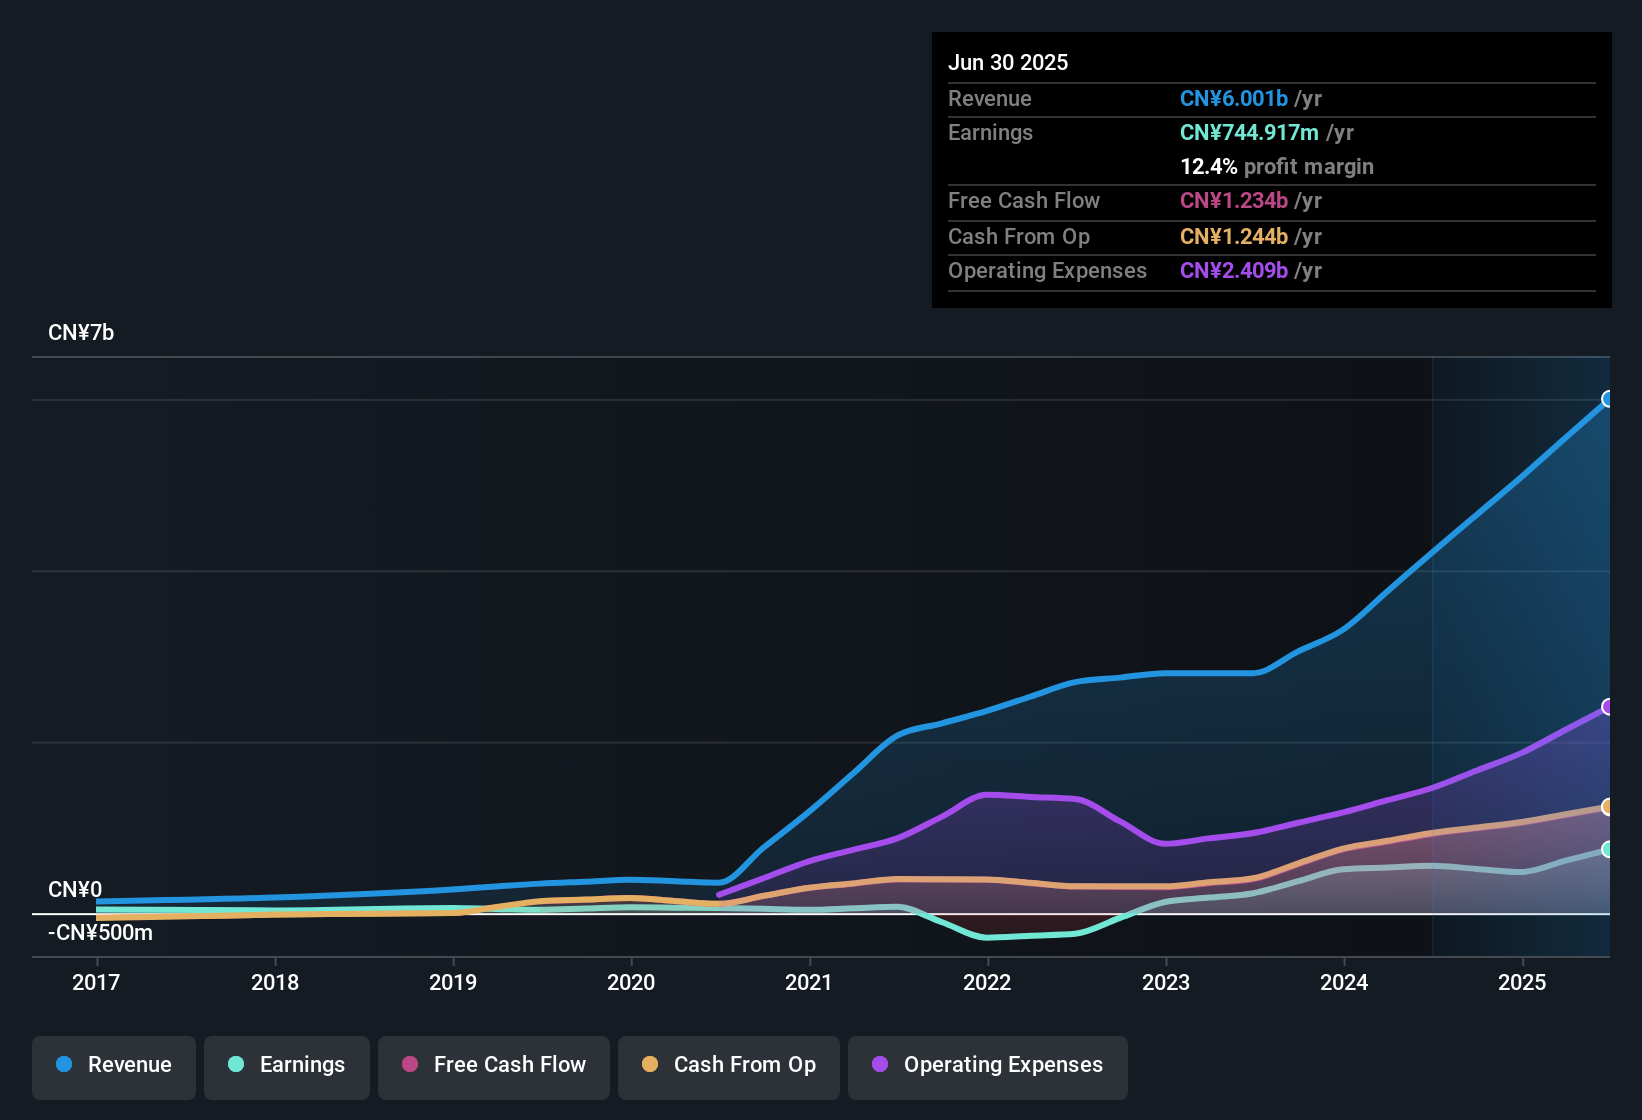Click the Jun 30 2025 tooltip date

[x=1008, y=62]
